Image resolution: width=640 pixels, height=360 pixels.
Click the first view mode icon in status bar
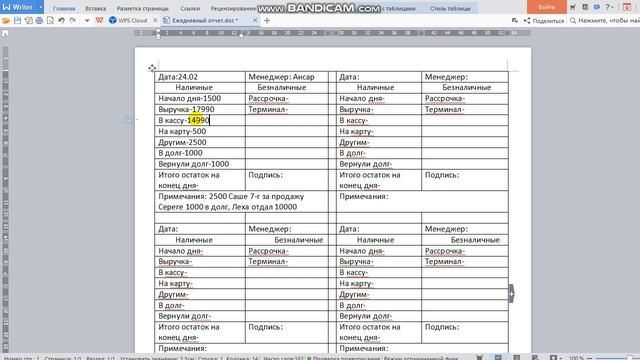[480, 358]
